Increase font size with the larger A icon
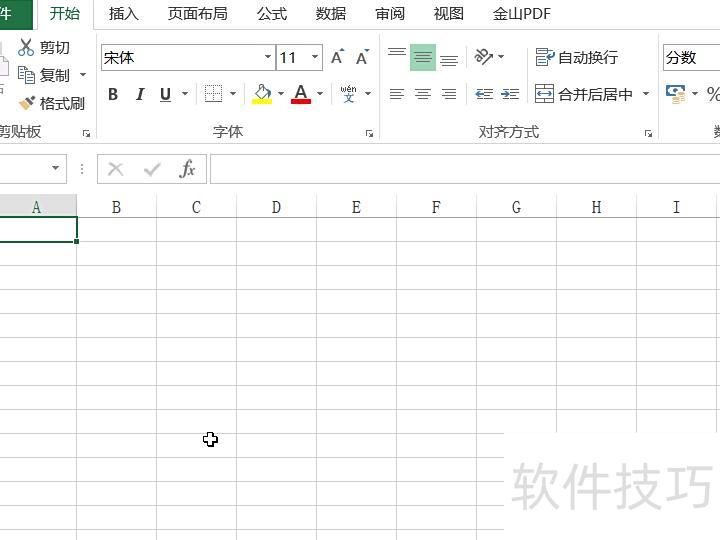Image resolution: width=720 pixels, height=540 pixels. tap(338, 57)
